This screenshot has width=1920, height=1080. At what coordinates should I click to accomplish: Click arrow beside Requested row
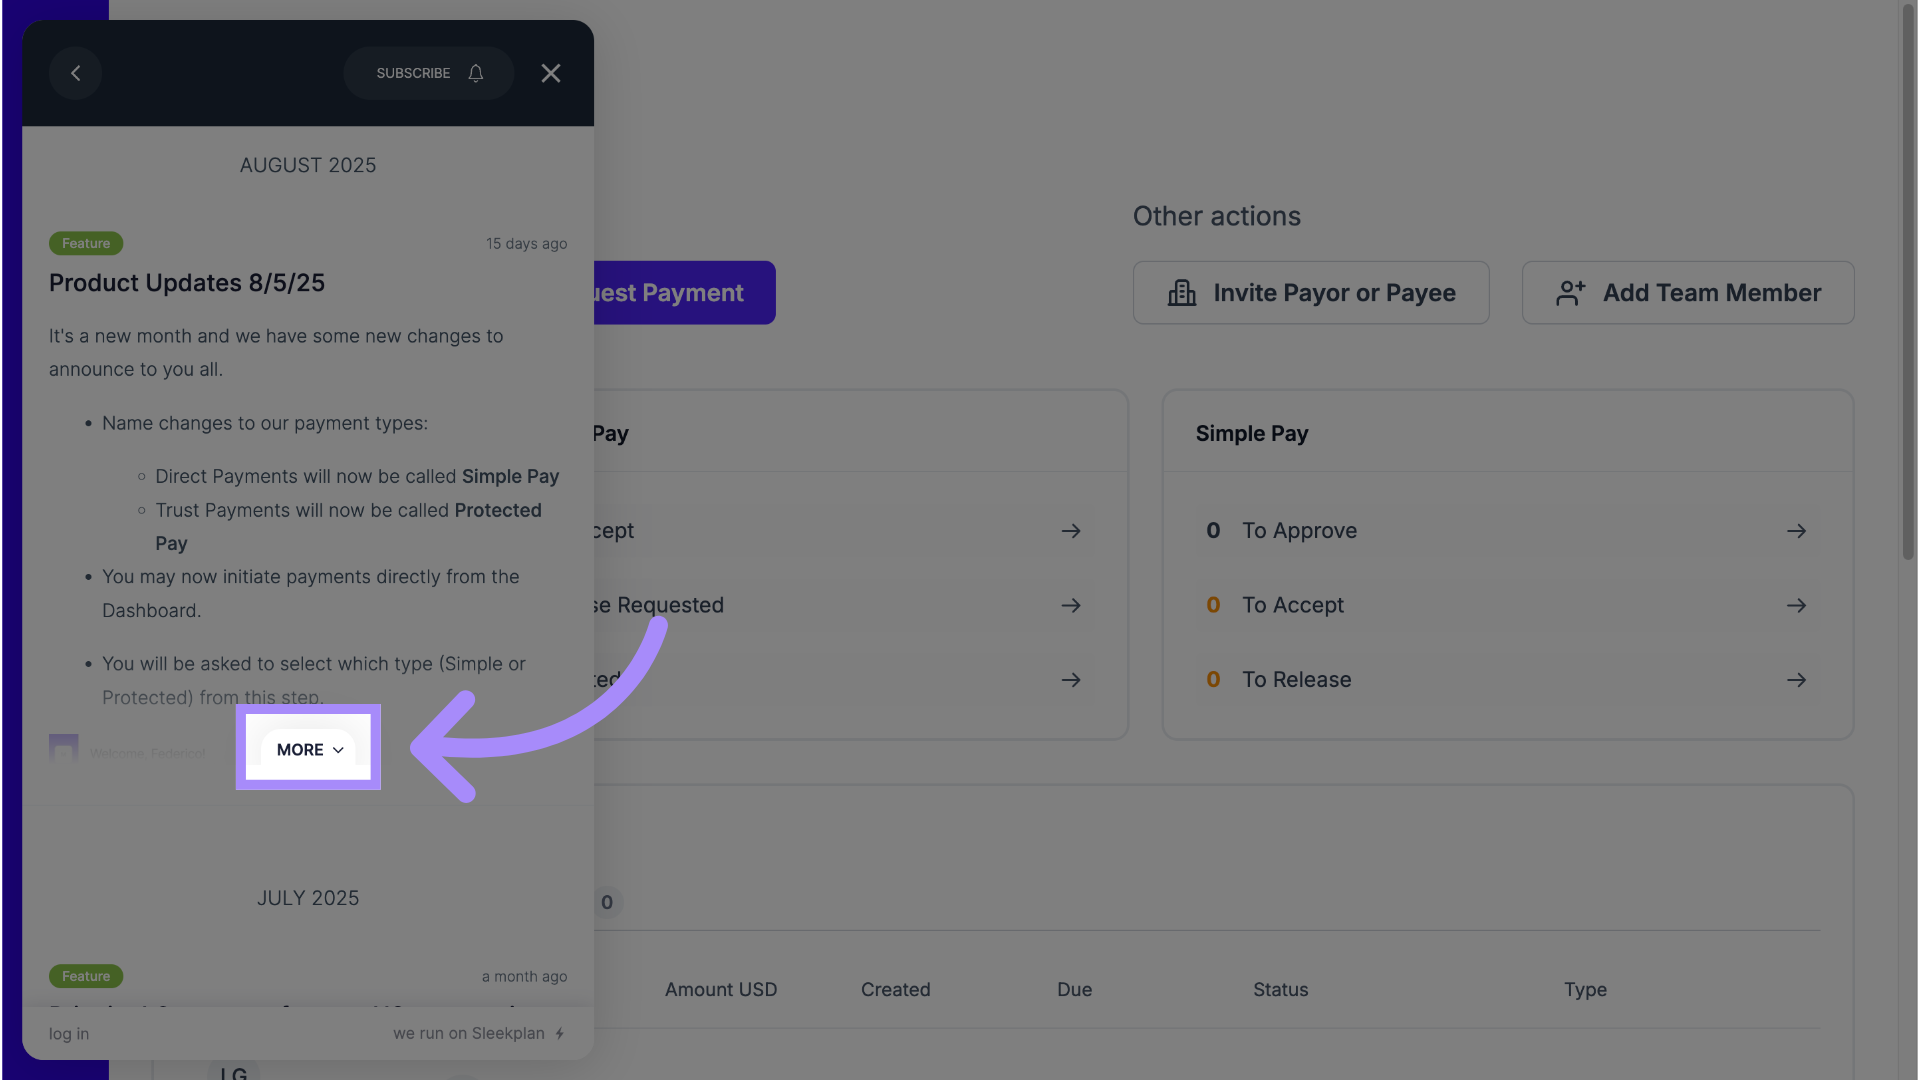coord(1070,606)
